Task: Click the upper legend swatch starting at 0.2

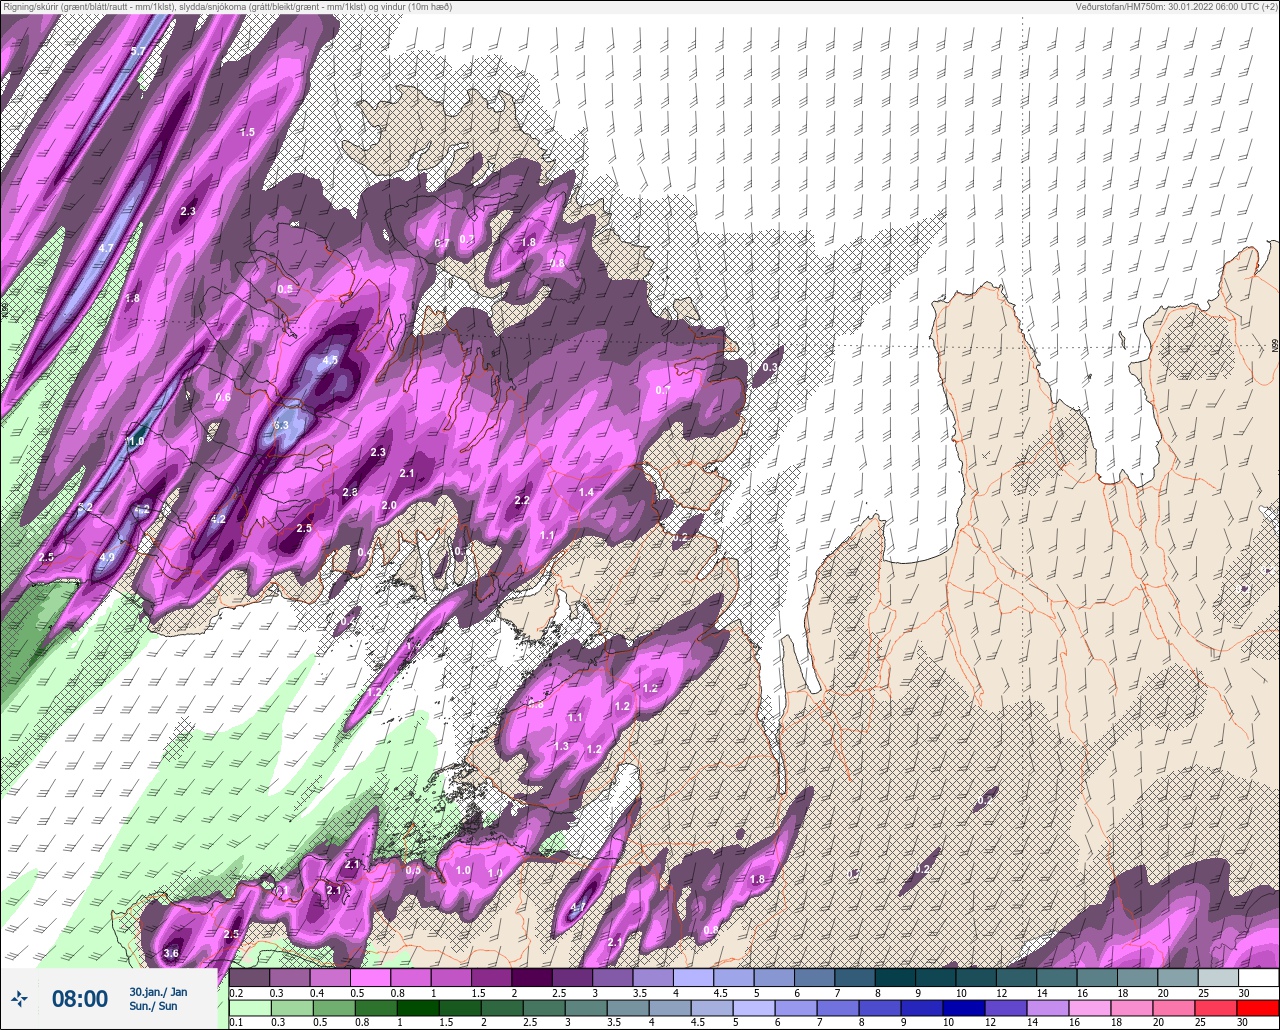Action: (x=250, y=977)
